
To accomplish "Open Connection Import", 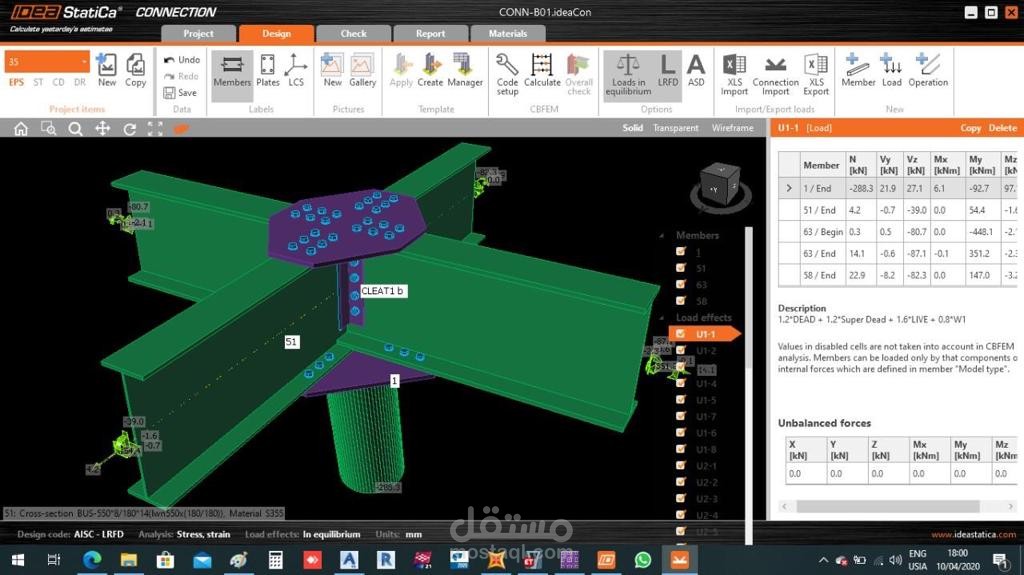I will pyautogui.click(x=775, y=74).
